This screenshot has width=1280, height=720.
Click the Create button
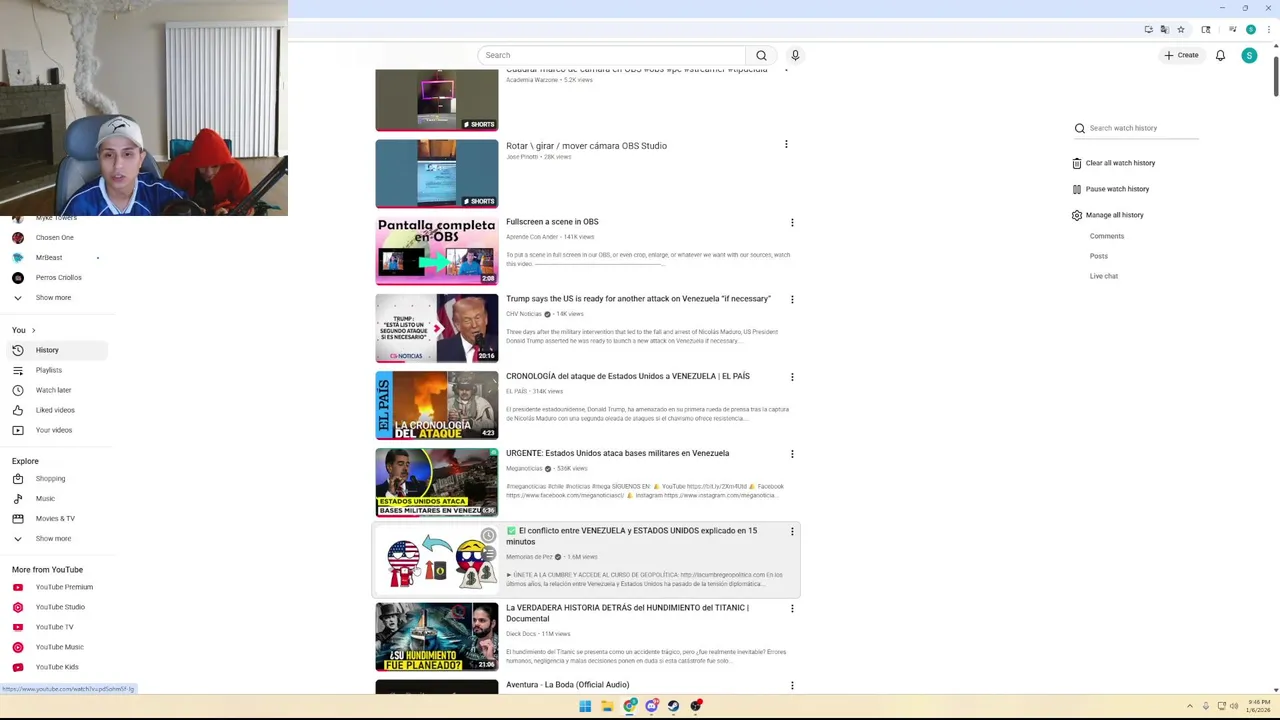click(1181, 55)
